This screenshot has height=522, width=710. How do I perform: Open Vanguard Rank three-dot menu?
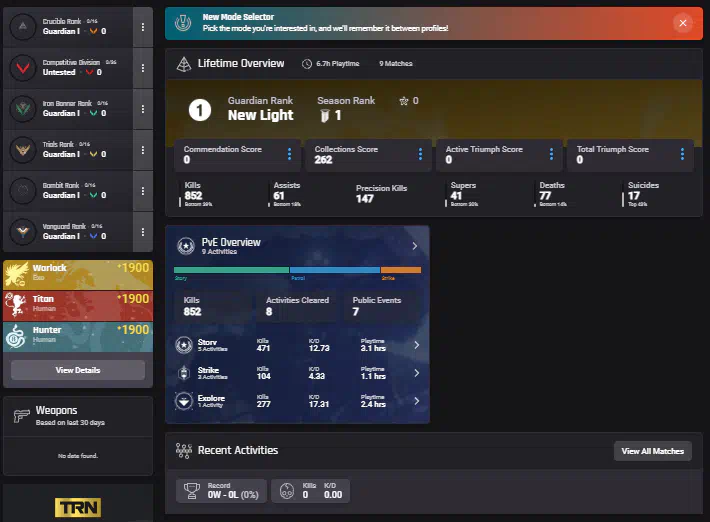point(143,232)
